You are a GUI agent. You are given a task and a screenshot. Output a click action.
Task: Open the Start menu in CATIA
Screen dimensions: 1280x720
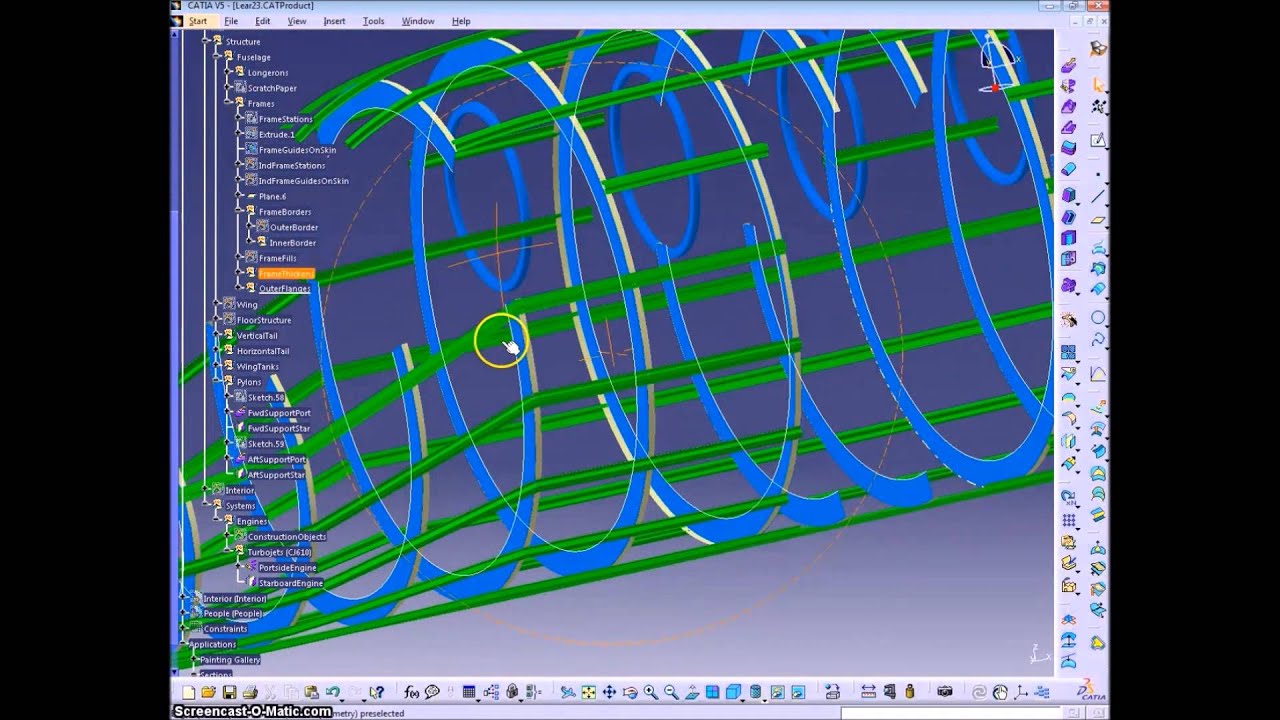coord(198,21)
